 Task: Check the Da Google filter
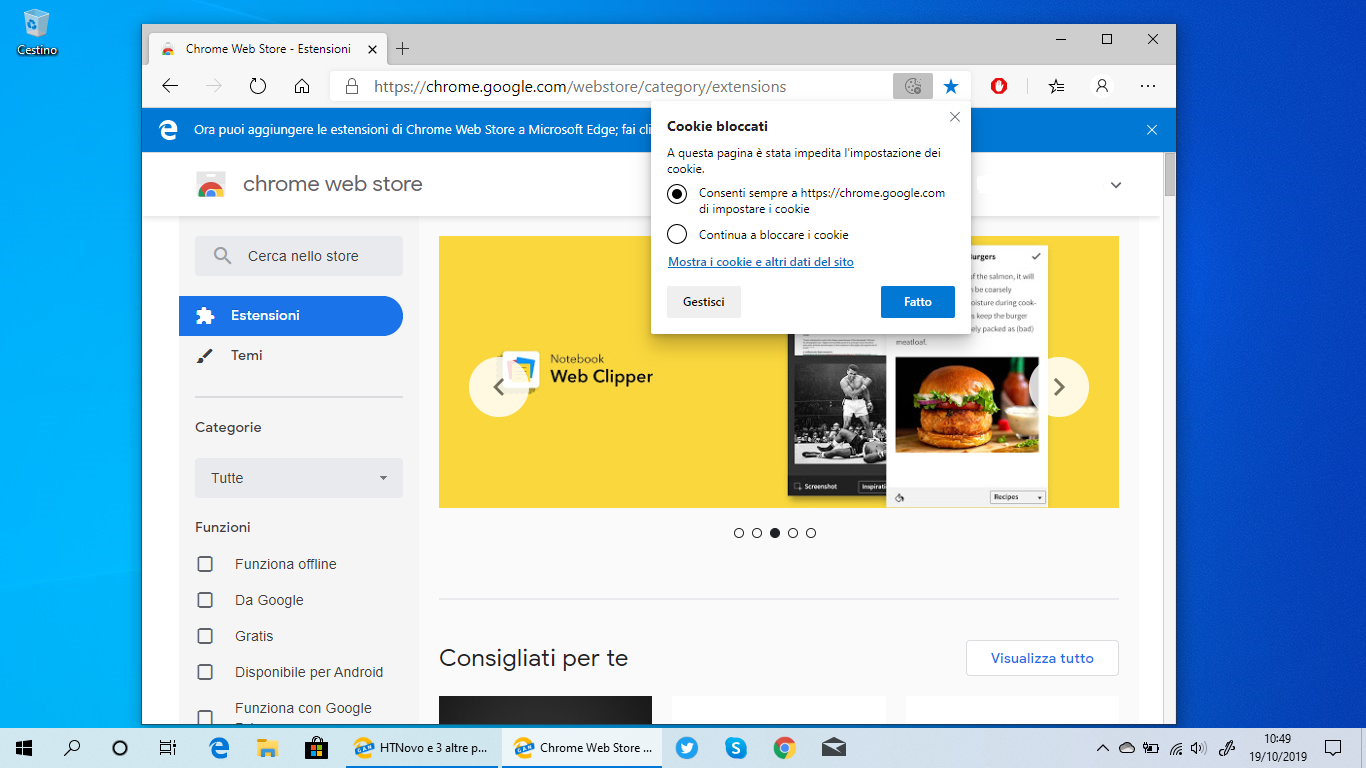pyautogui.click(x=205, y=600)
